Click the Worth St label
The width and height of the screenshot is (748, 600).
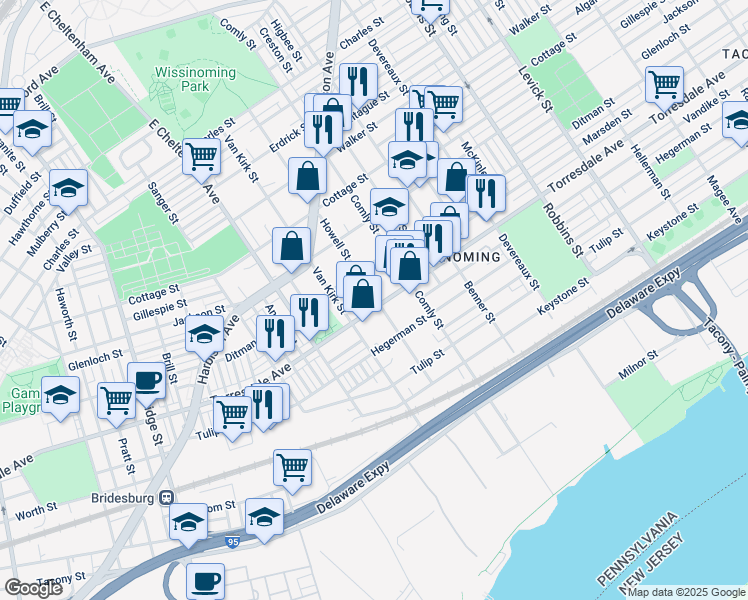[36, 511]
